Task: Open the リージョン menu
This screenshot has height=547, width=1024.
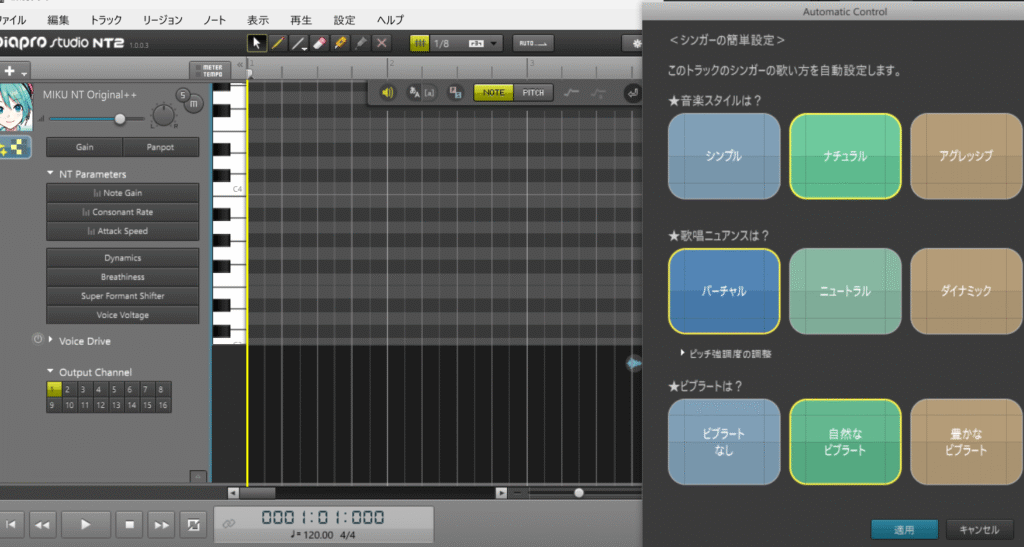Action: [x=163, y=20]
